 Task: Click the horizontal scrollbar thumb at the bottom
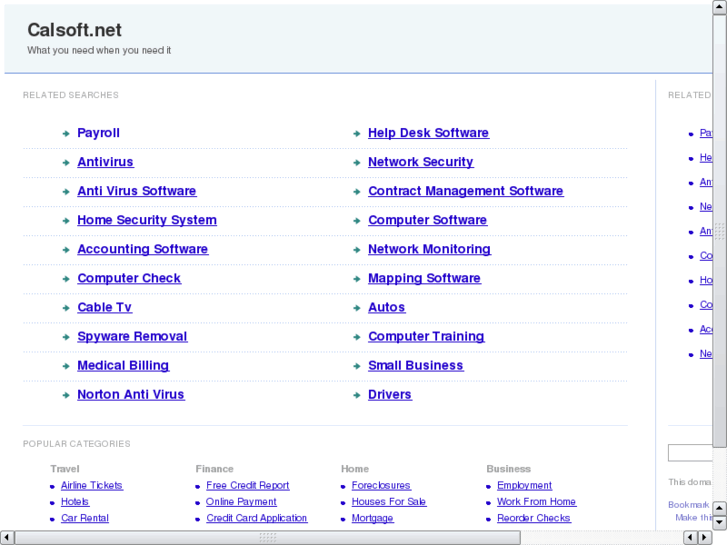click(x=267, y=537)
